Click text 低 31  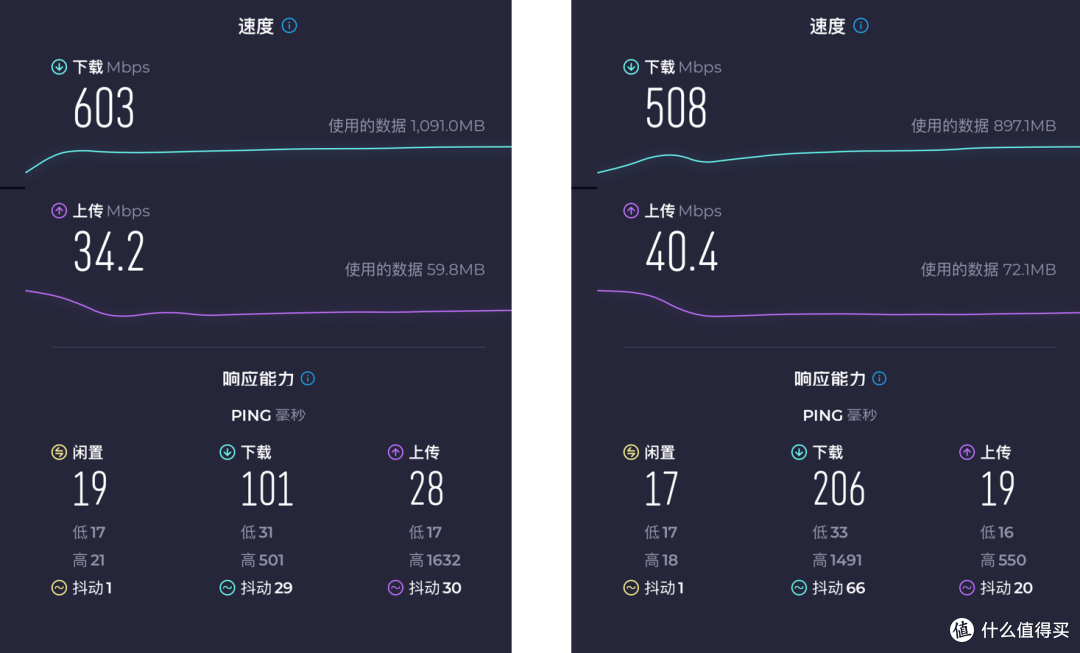tap(257, 532)
